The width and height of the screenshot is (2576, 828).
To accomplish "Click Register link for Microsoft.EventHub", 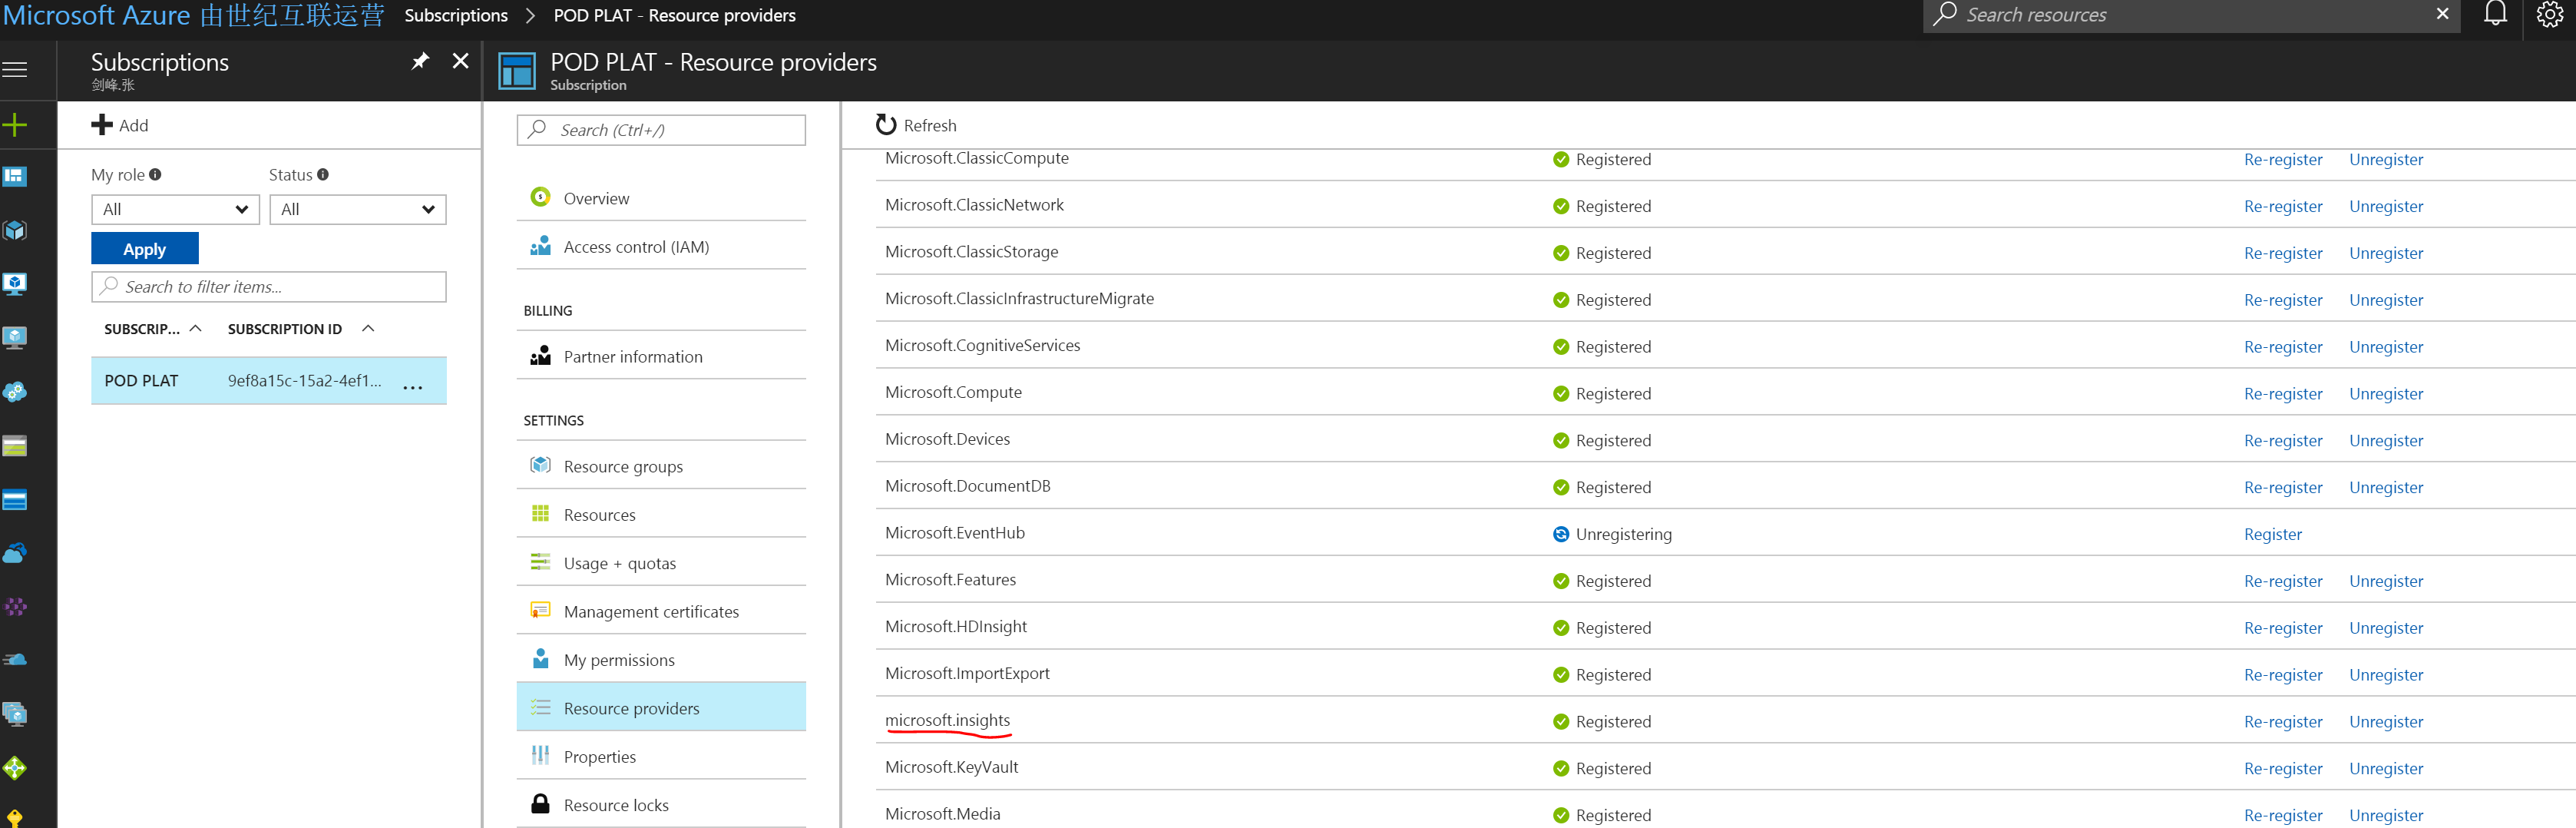I will pos(2272,534).
